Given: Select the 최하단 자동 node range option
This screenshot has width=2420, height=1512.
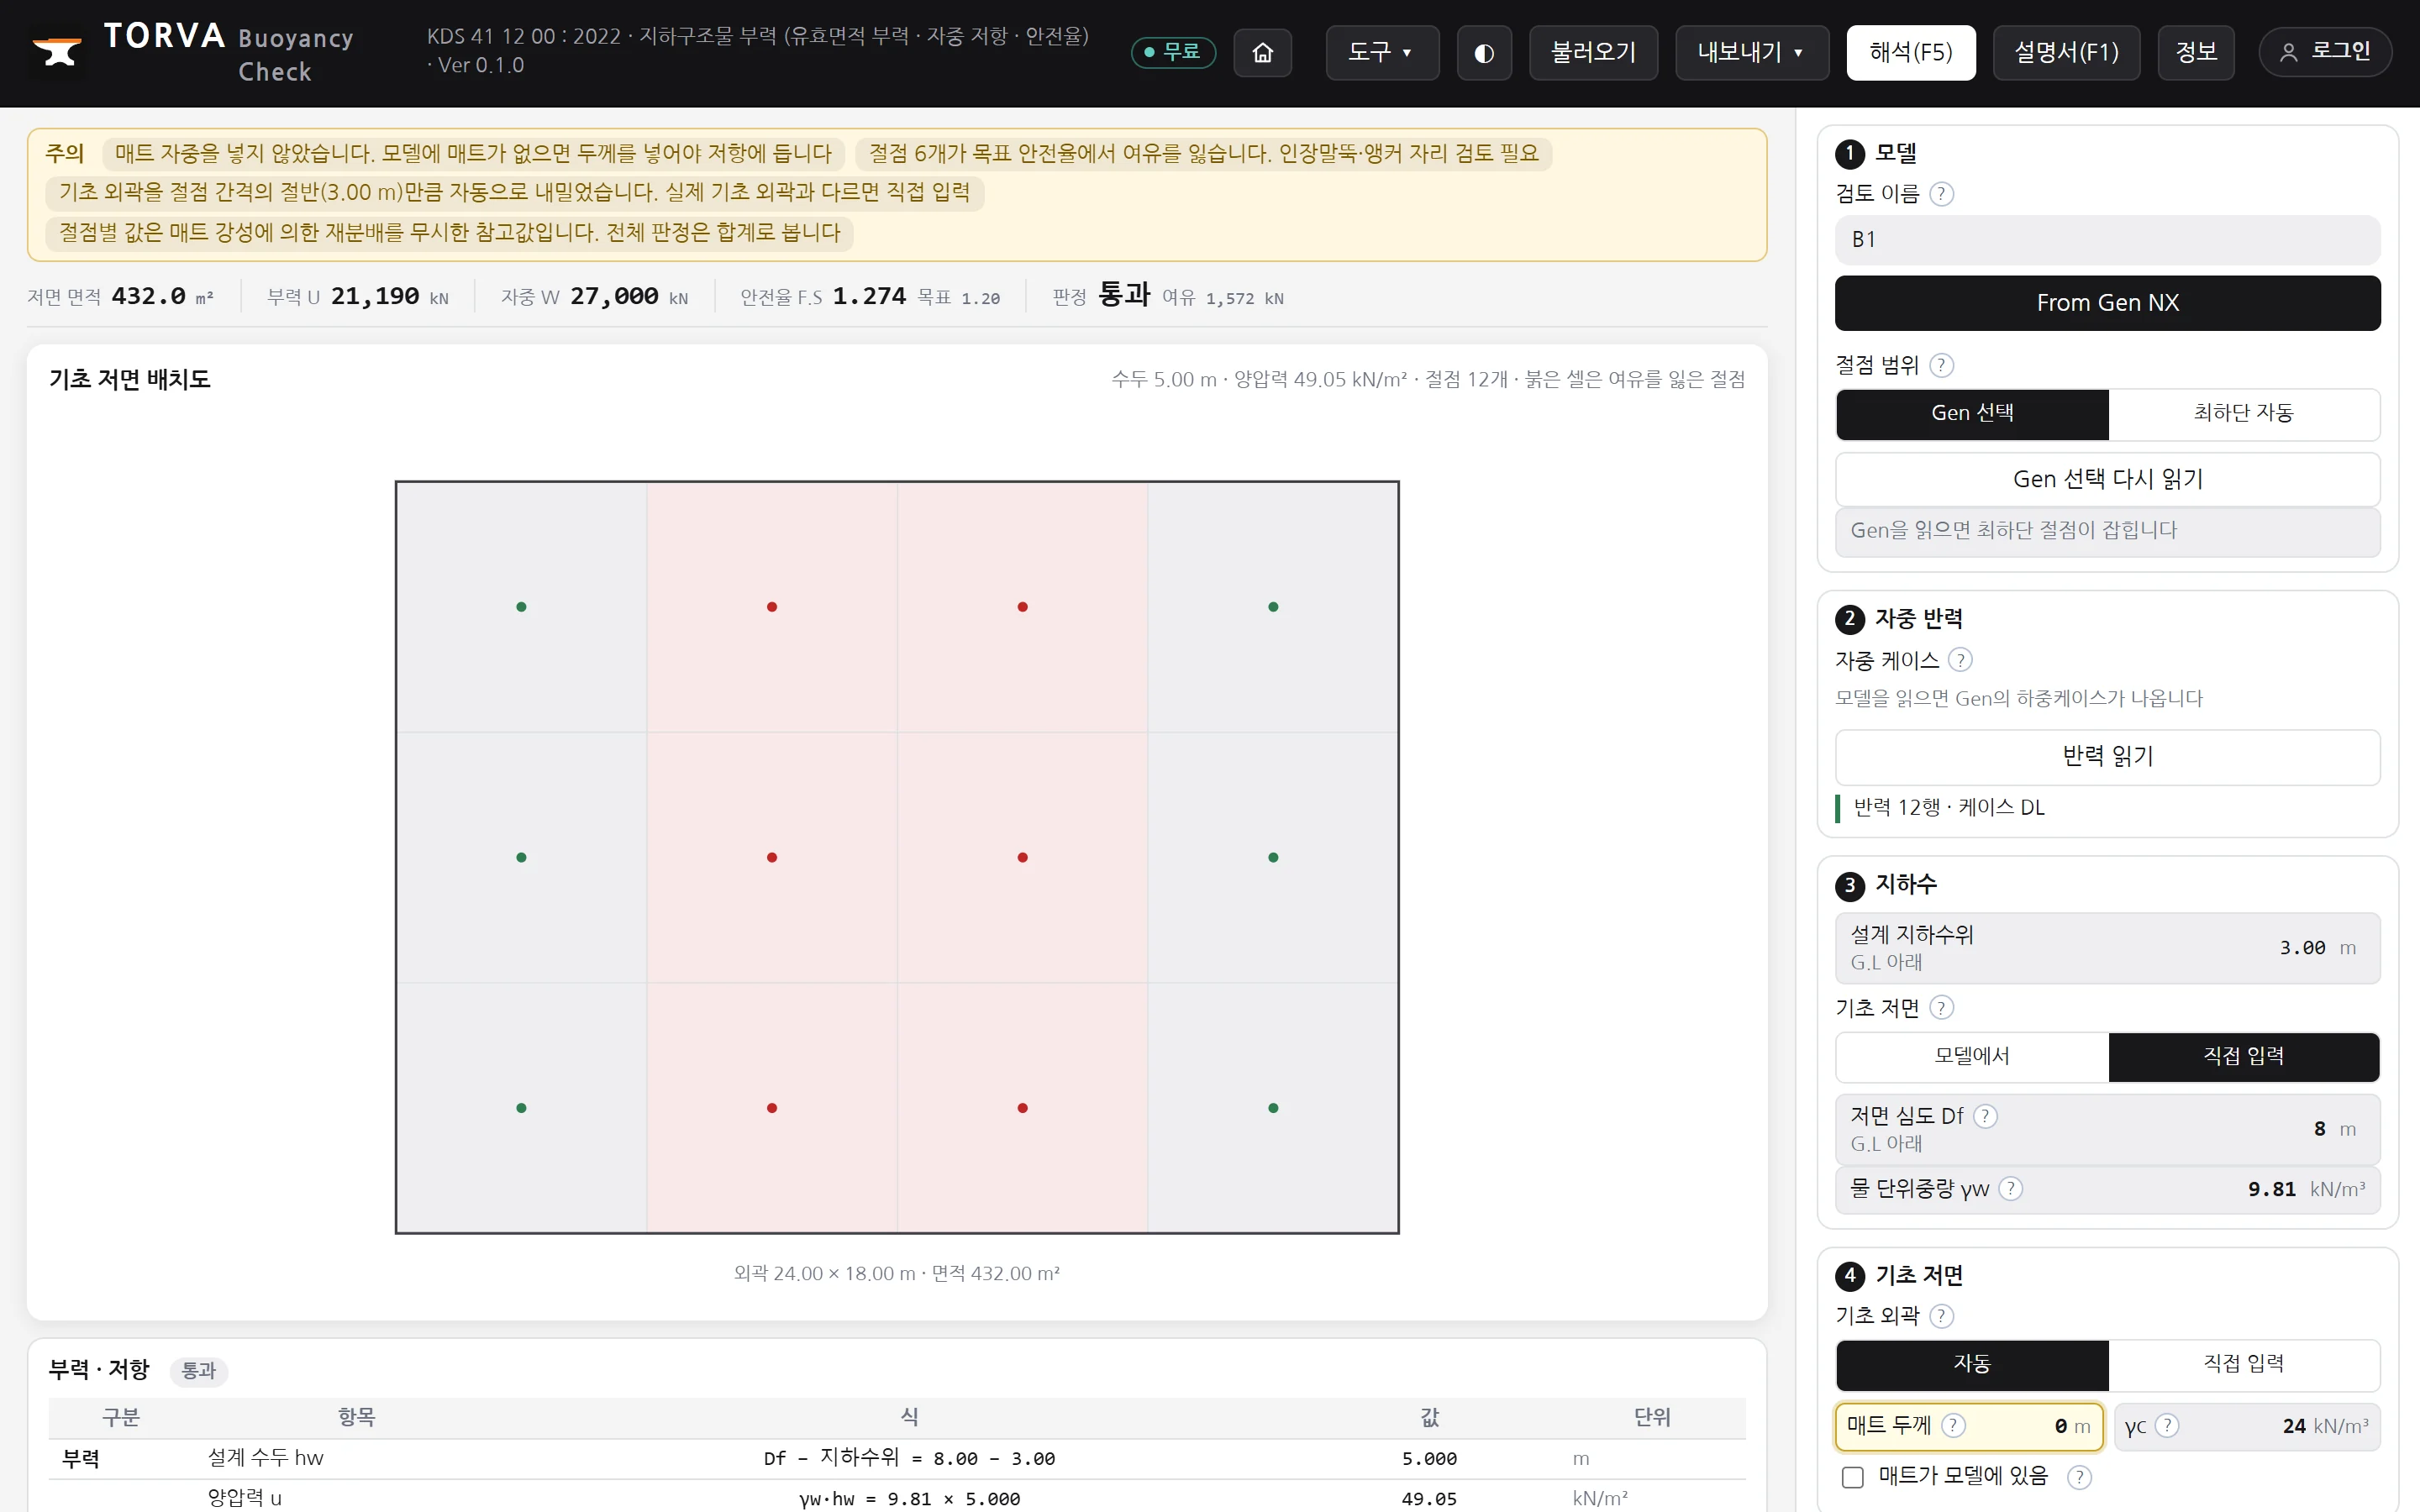Looking at the screenshot, I should coord(2243,414).
